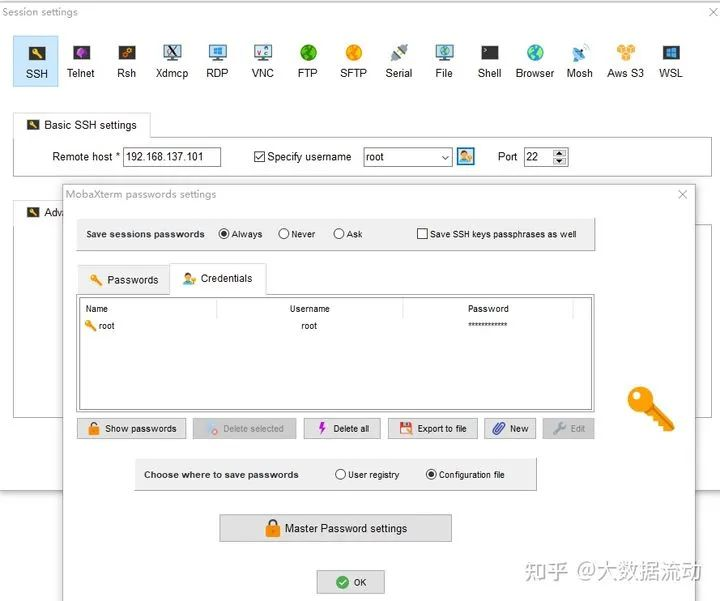The width and height of the screenshot is (720, 601).
Task: Expand the username dropdown arrow
Action: [445, 157]
